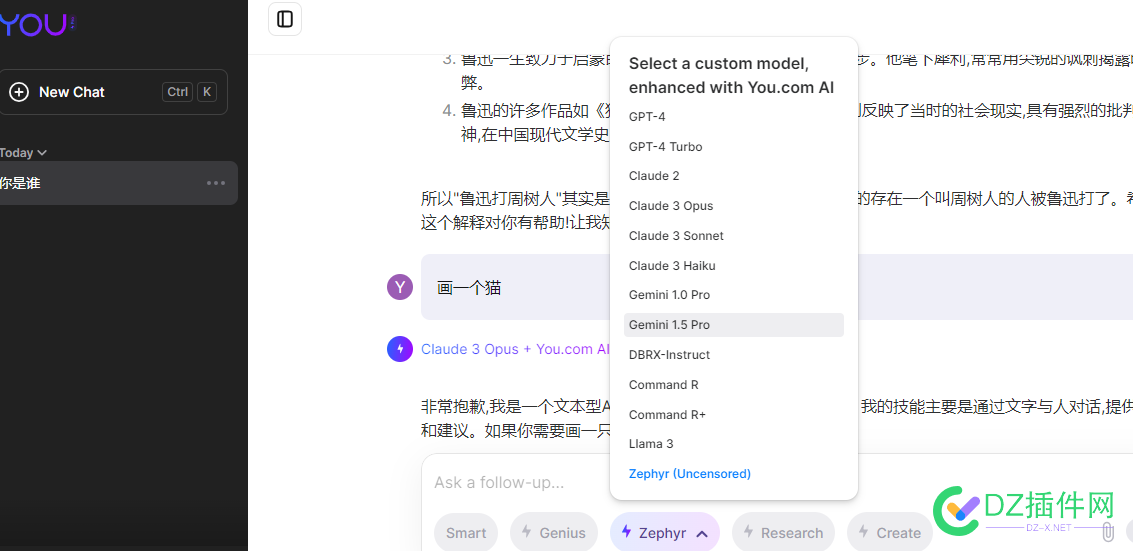Select GPT-4 Turbo model
The width and height of the screenshot is (1133, 551).
point(733,147)
